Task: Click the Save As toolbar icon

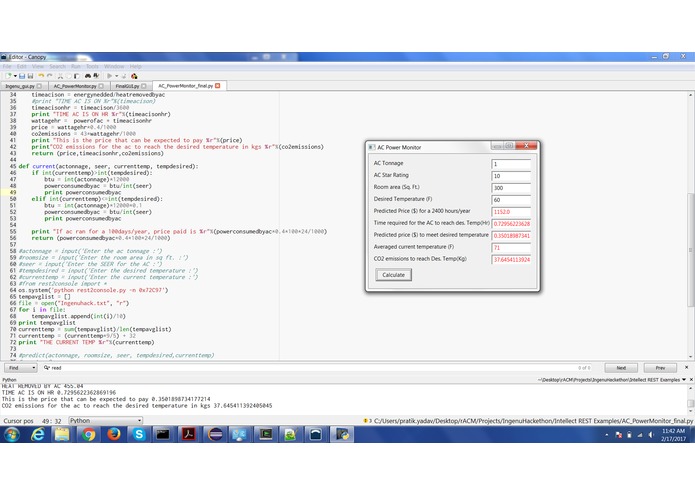Action: pos(30,76)
